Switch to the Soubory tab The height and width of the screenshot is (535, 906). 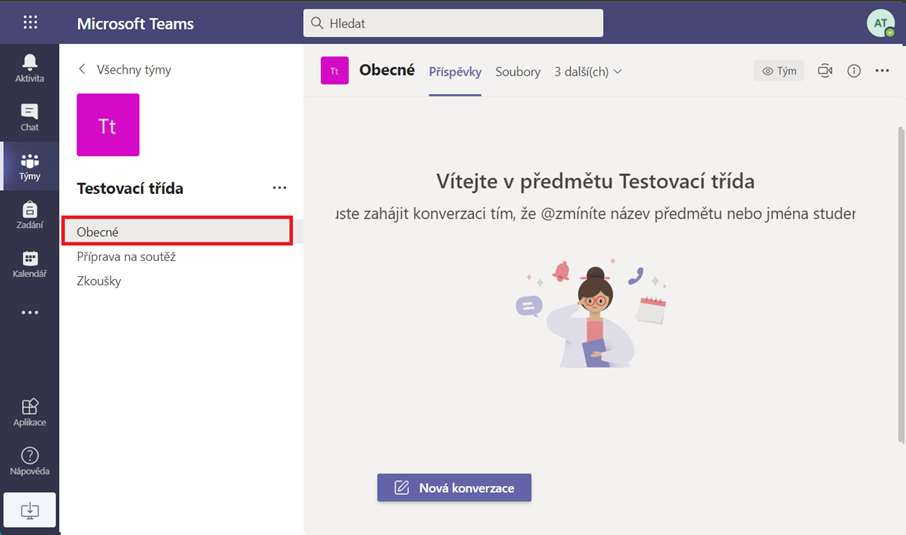[x=518, y=72]
